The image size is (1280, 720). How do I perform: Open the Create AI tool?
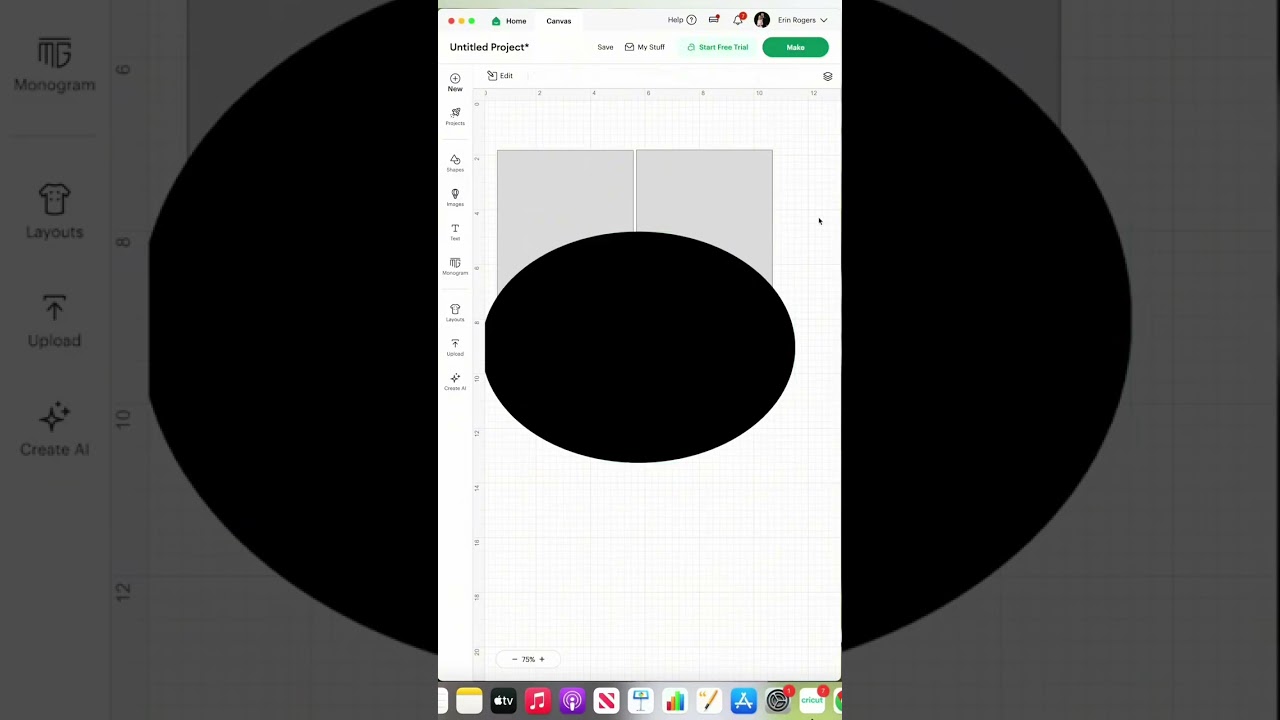455,382
